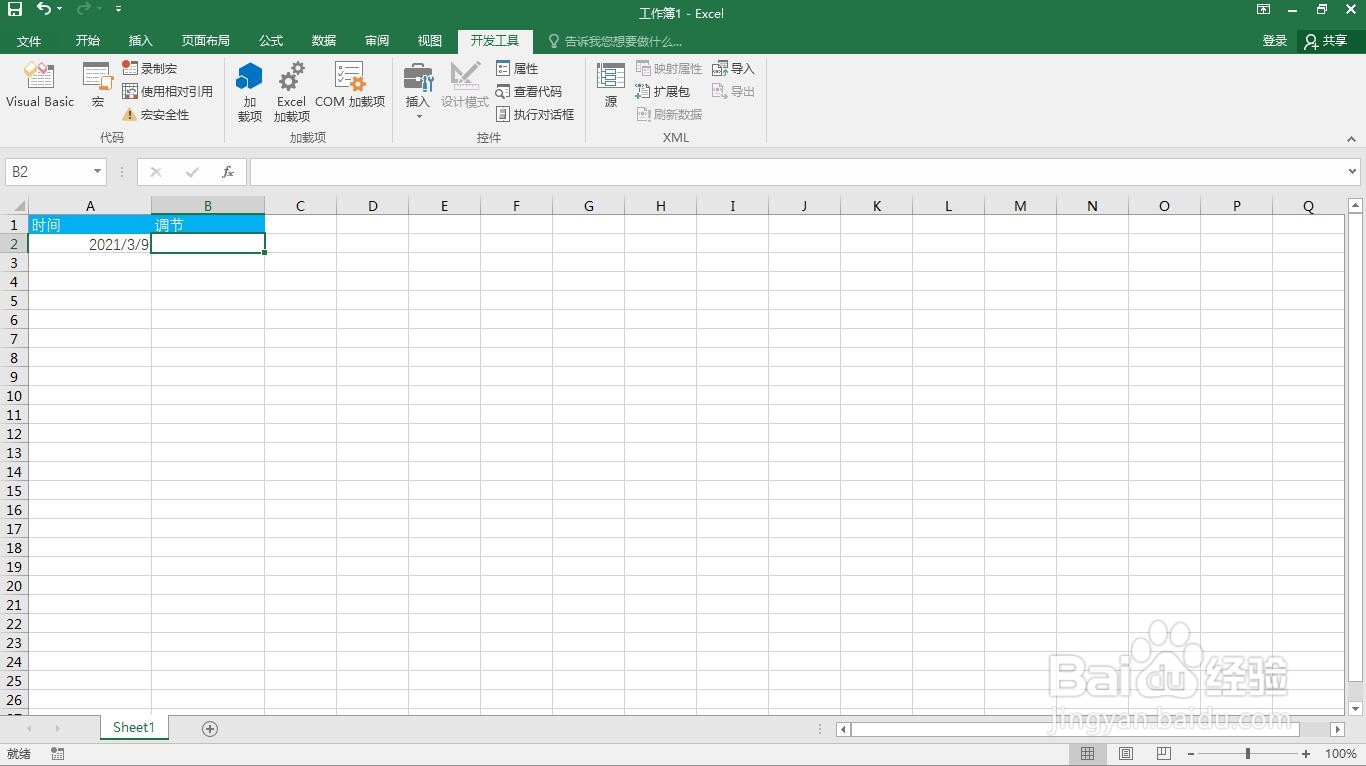Switch to the Formulas (公式) tab
The width and height of the screenshot is (1366, 766).
pyautogui.click(x=271, y=41)
